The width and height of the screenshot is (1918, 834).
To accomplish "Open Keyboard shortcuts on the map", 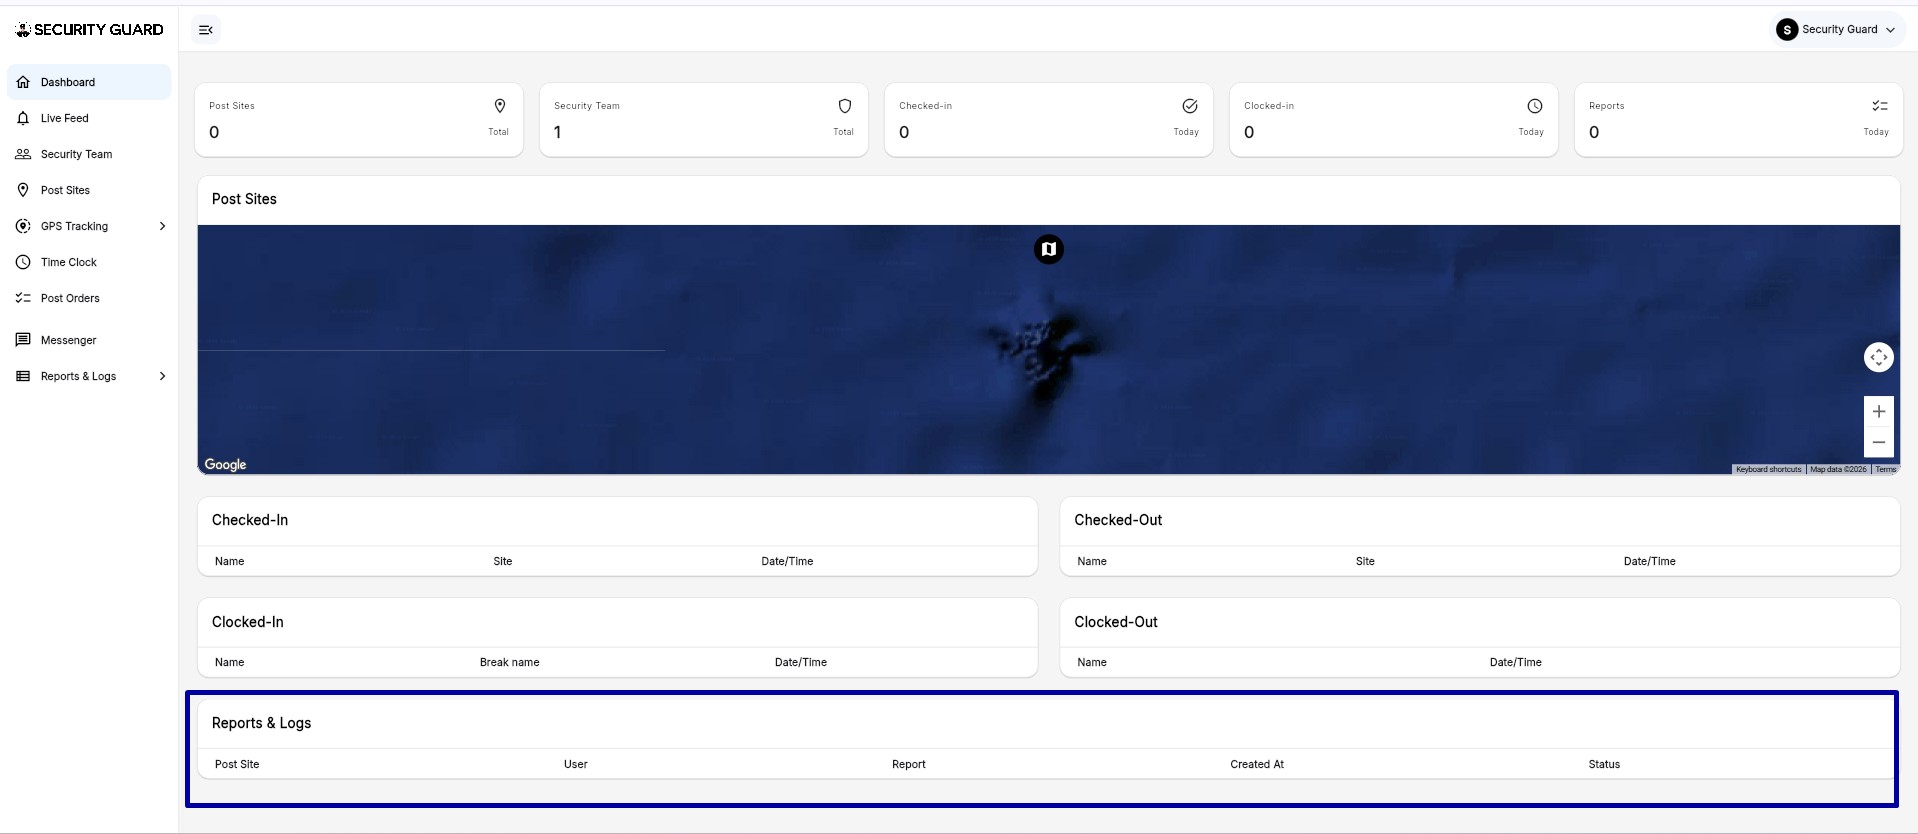I will click(1768, 469).
